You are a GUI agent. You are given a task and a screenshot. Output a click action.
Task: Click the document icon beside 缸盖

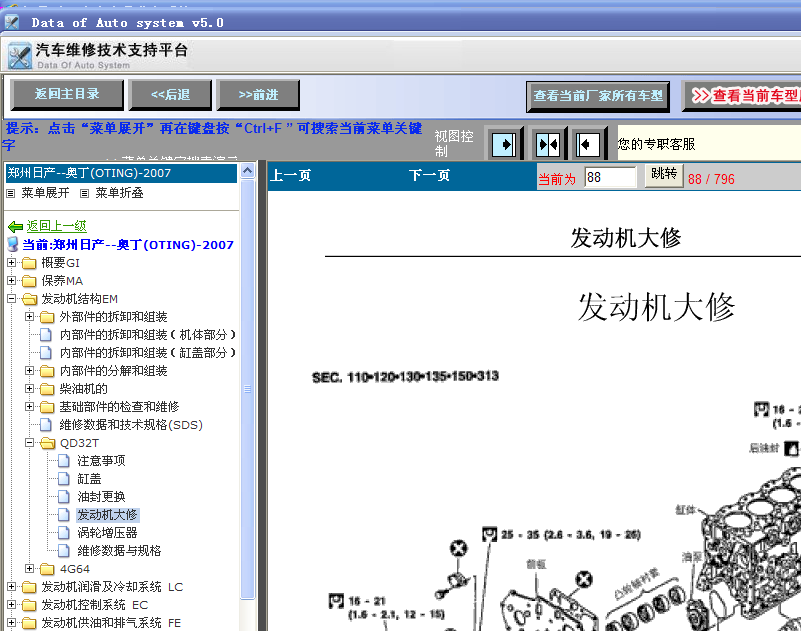tap(64, 479)
